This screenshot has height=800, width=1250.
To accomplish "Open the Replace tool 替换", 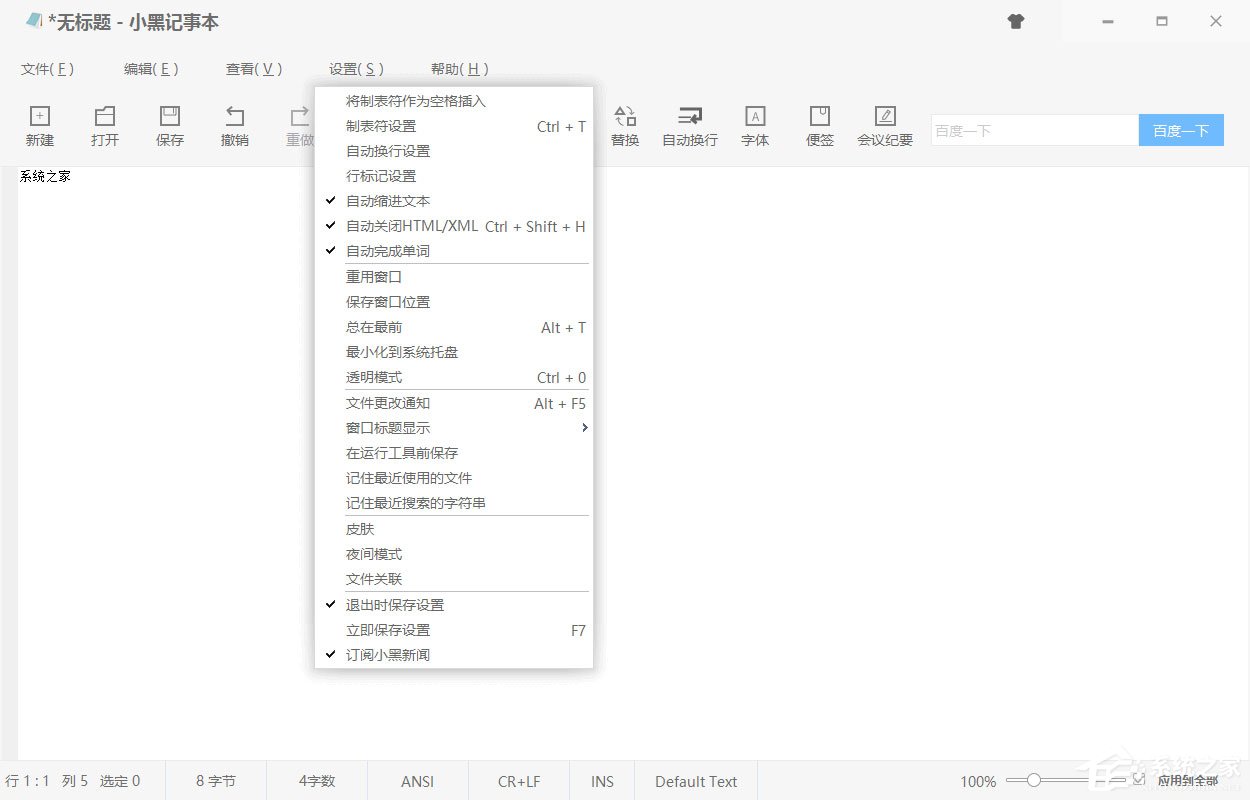I will click(x=624, y=125).
